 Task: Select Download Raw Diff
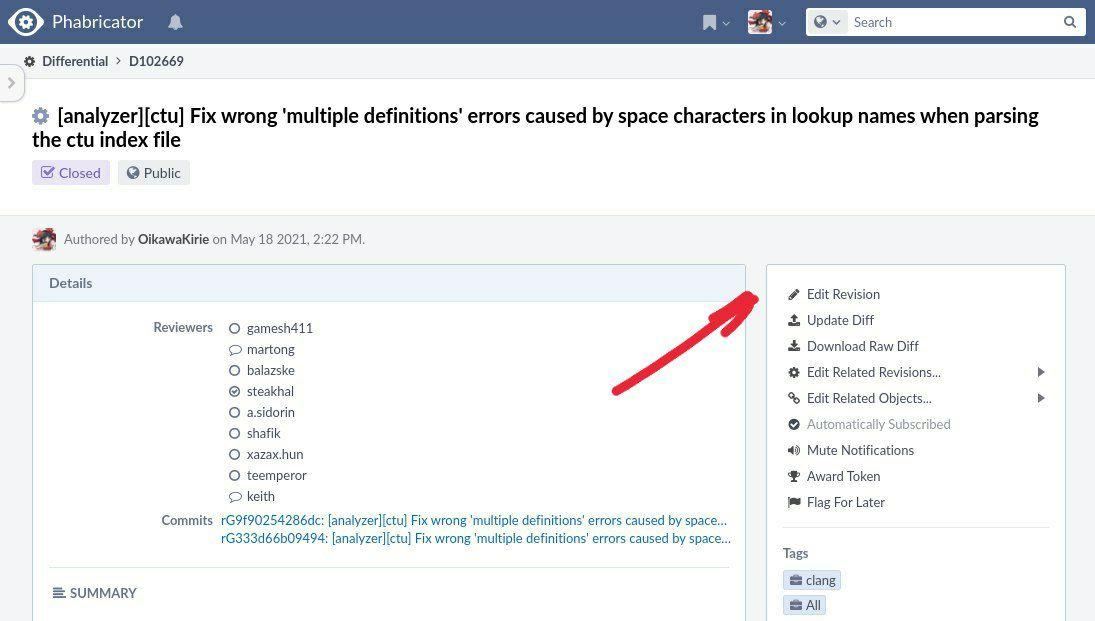tap(862, 346)
